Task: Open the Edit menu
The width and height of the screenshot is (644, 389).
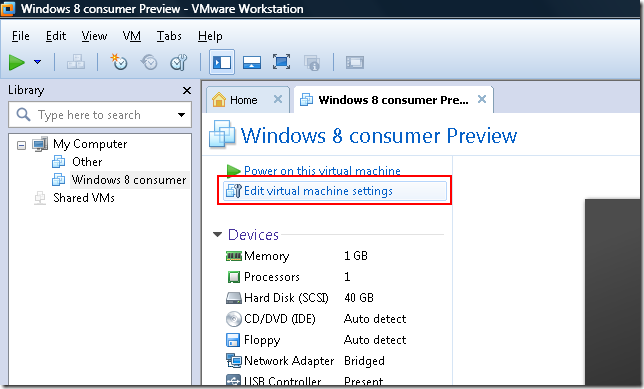Action: click(56, 36)
